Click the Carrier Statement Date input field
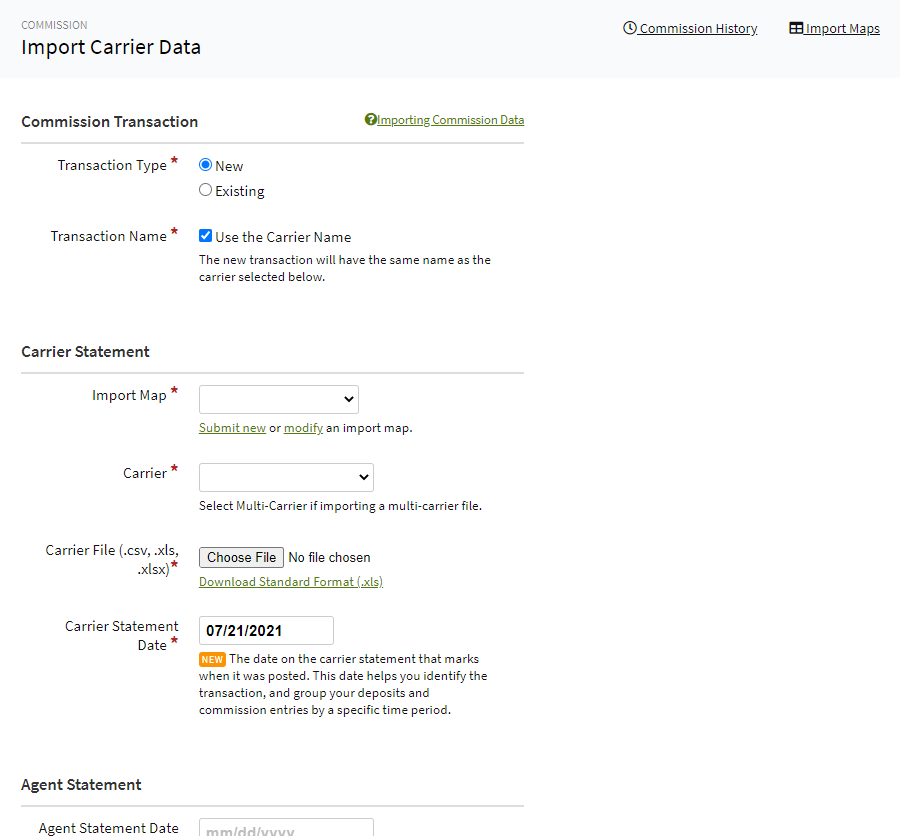Screen dimensions: 900x836 [266, 630]
